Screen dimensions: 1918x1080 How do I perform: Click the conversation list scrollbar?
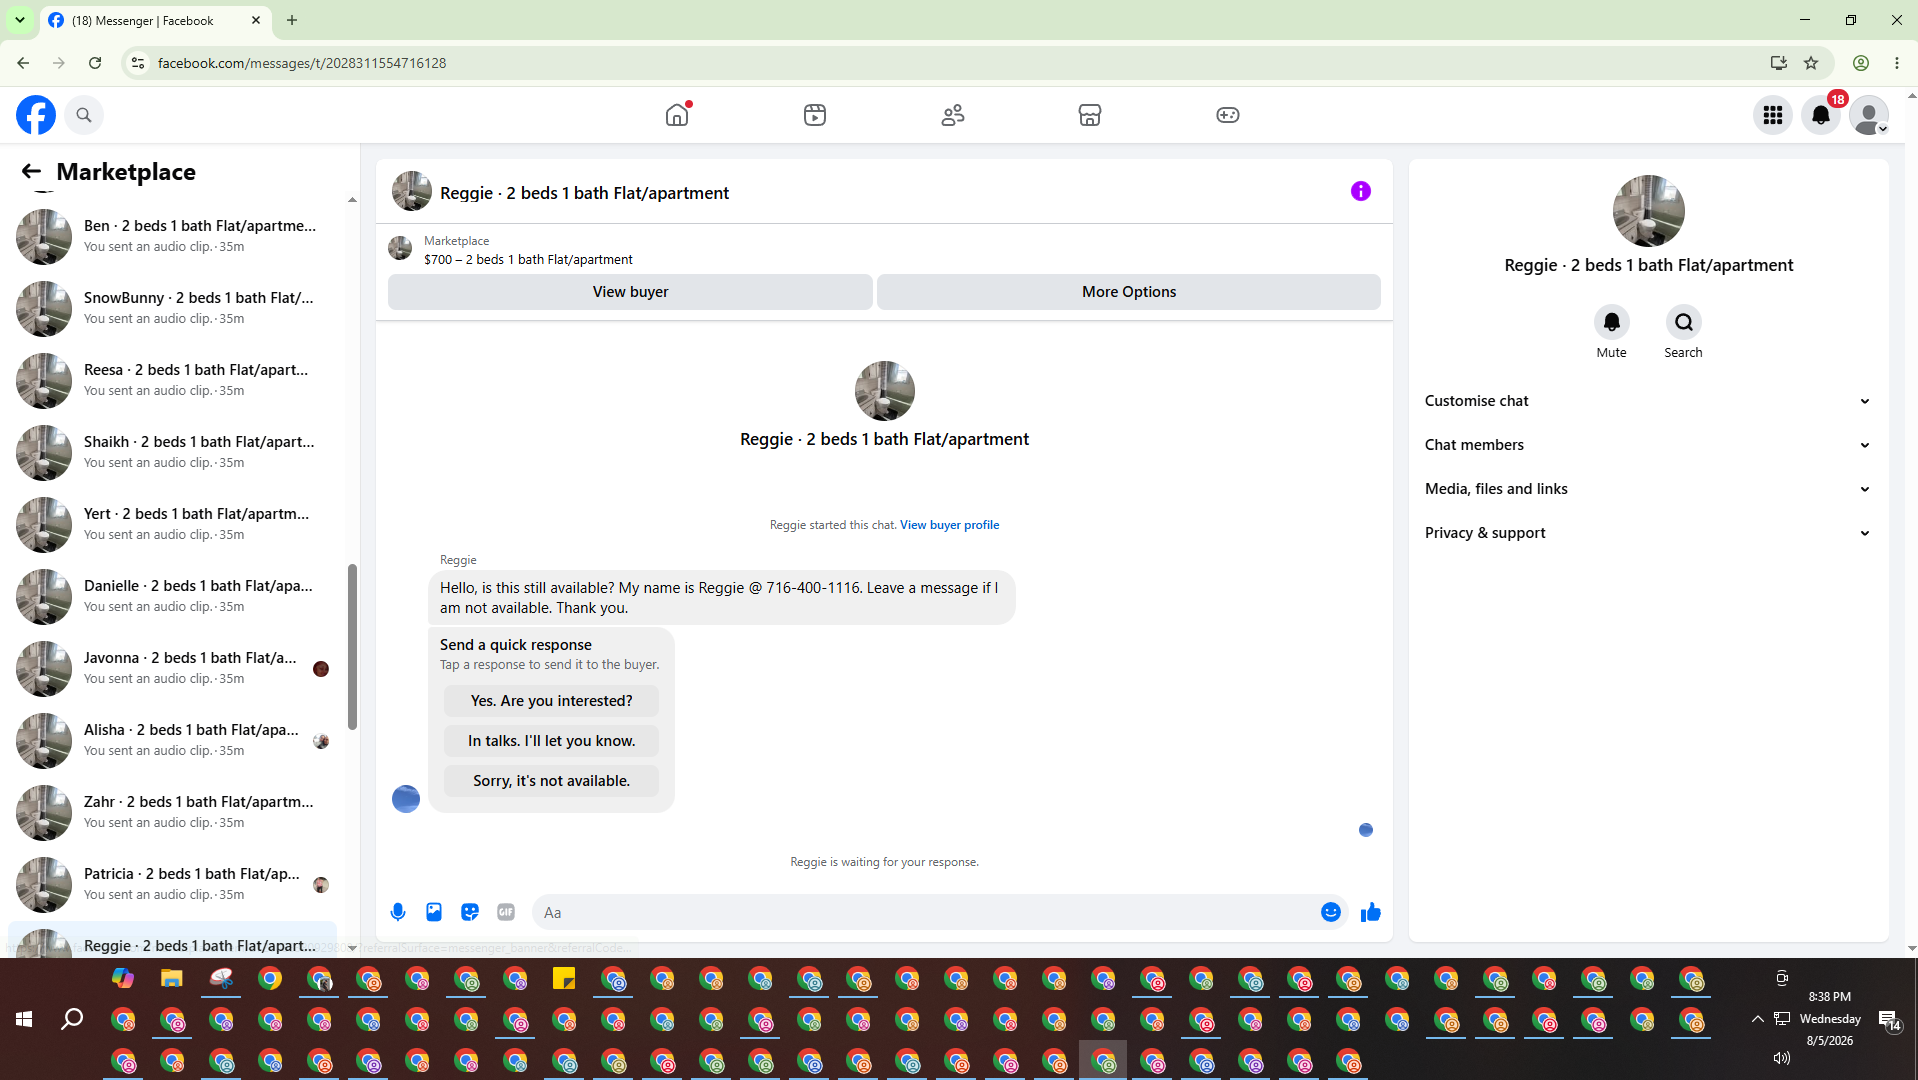click(352, 646)
